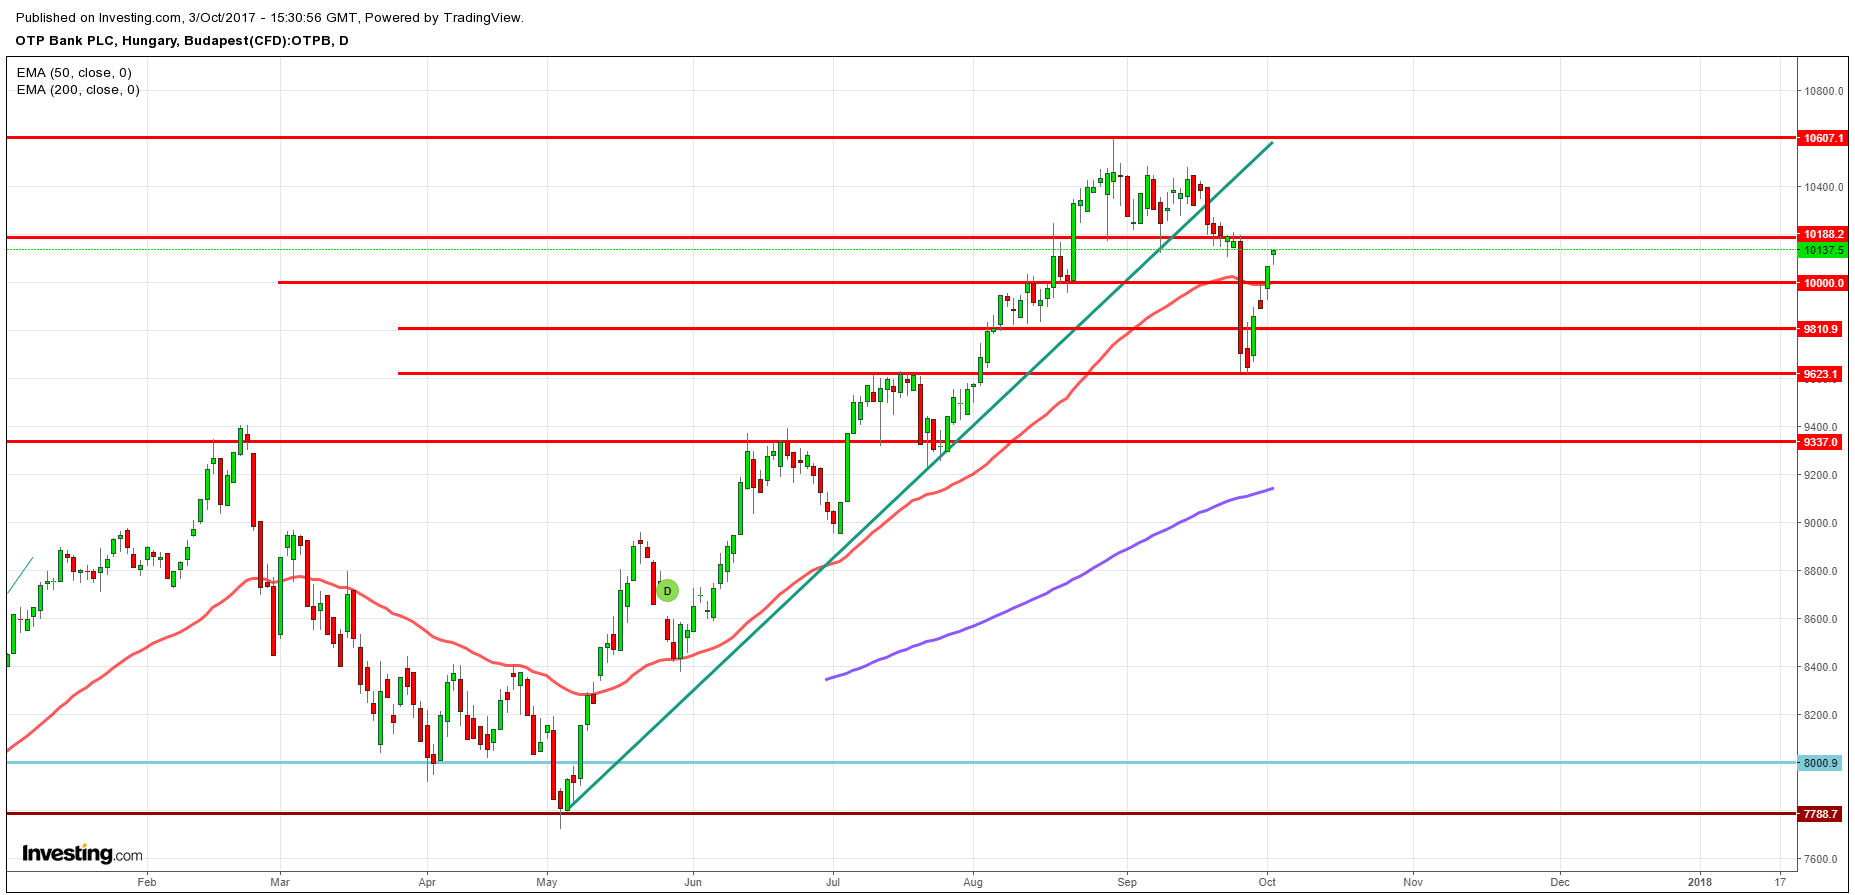Select the 10607.1 red price label

click(1821, 138)
